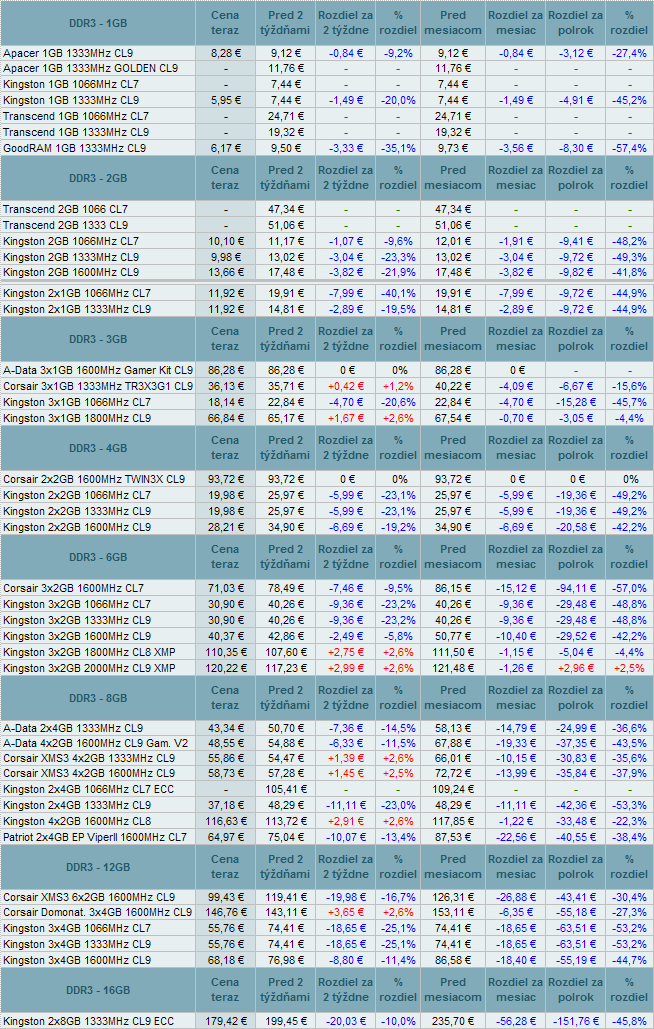The image size is (654, 1029).
Task: Click the -94,11 € half-year difference cell
Action: pyautogui.click(x=576, y=588)
